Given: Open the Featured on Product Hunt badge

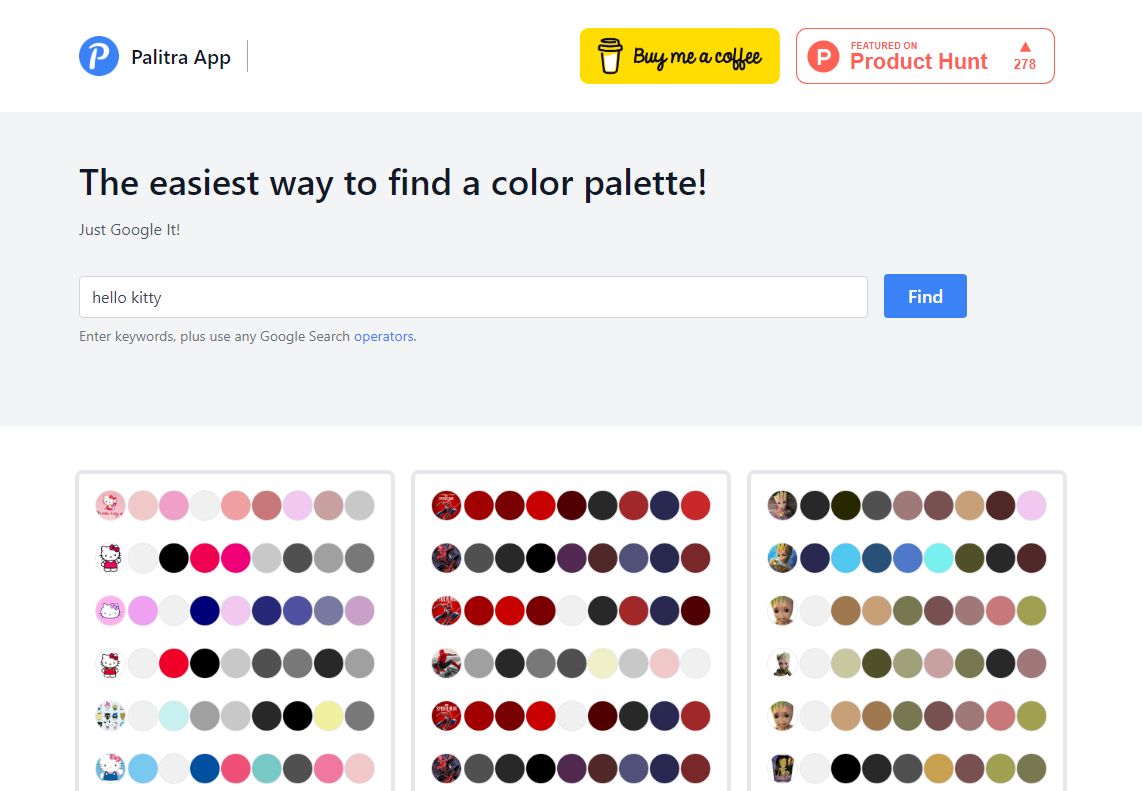Looking at the screenshot, I should (925, 56).
